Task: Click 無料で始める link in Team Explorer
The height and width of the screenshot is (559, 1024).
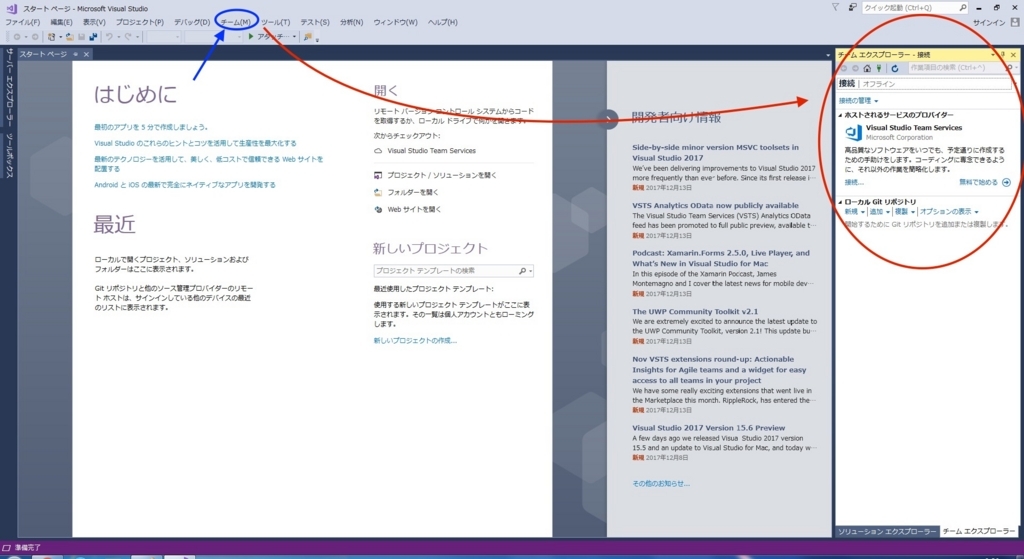Action: (978, 183)
